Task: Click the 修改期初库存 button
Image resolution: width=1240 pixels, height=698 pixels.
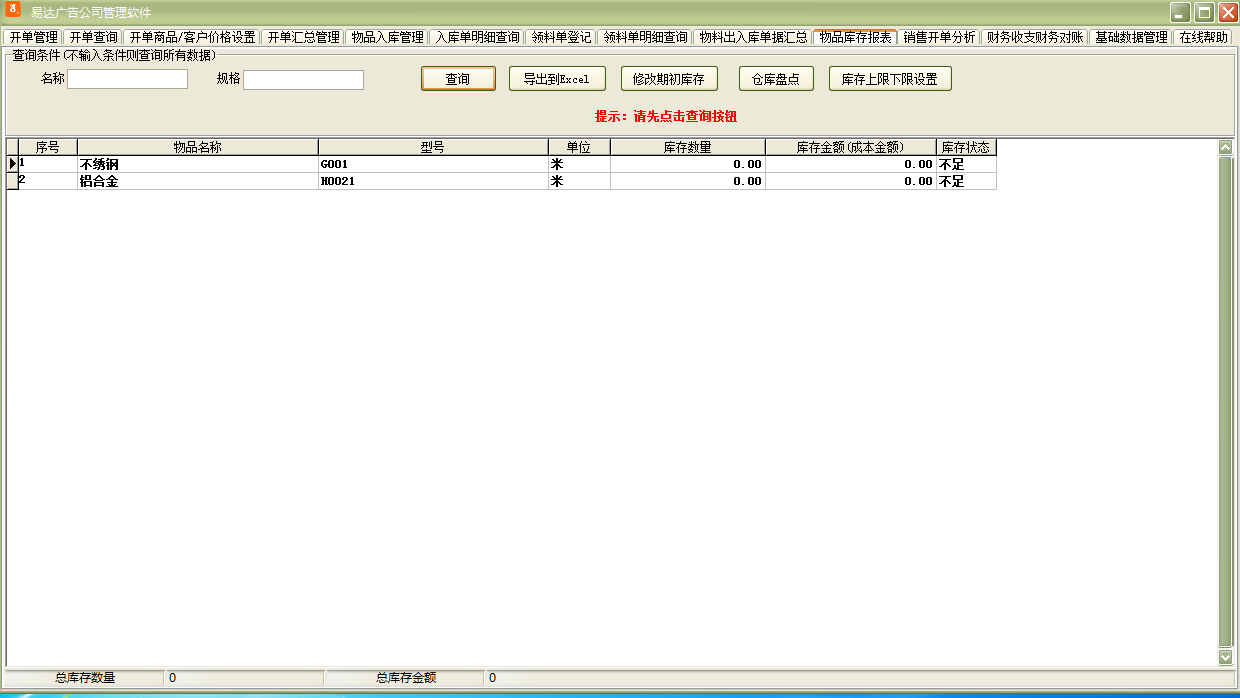Action: pyautogui.click(x=669, y=79)
